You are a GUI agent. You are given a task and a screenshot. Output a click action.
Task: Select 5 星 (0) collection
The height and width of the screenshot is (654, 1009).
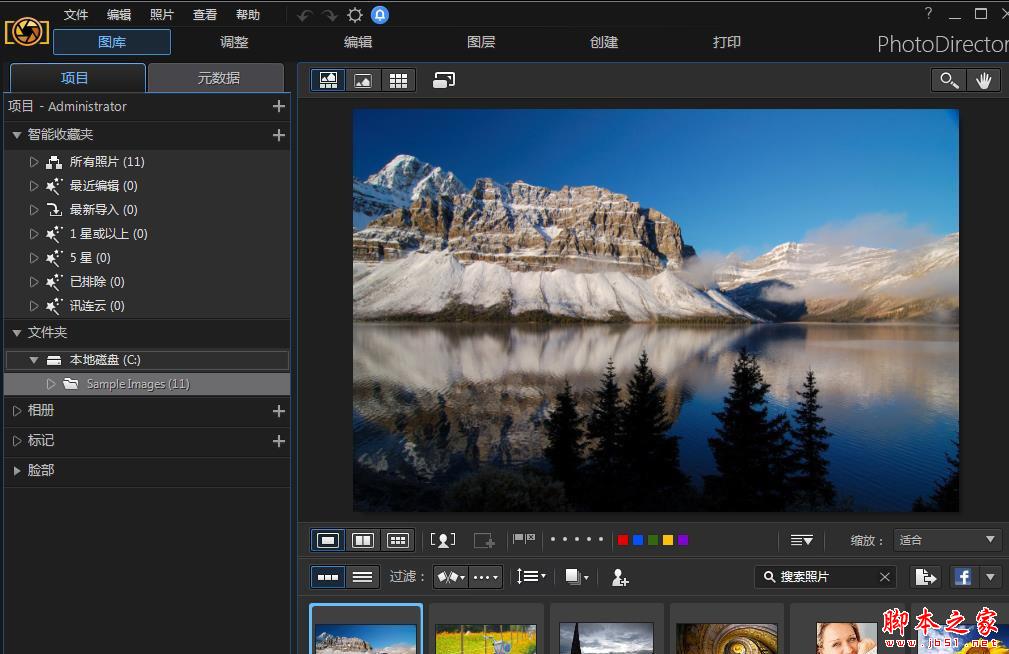(89, 258)
